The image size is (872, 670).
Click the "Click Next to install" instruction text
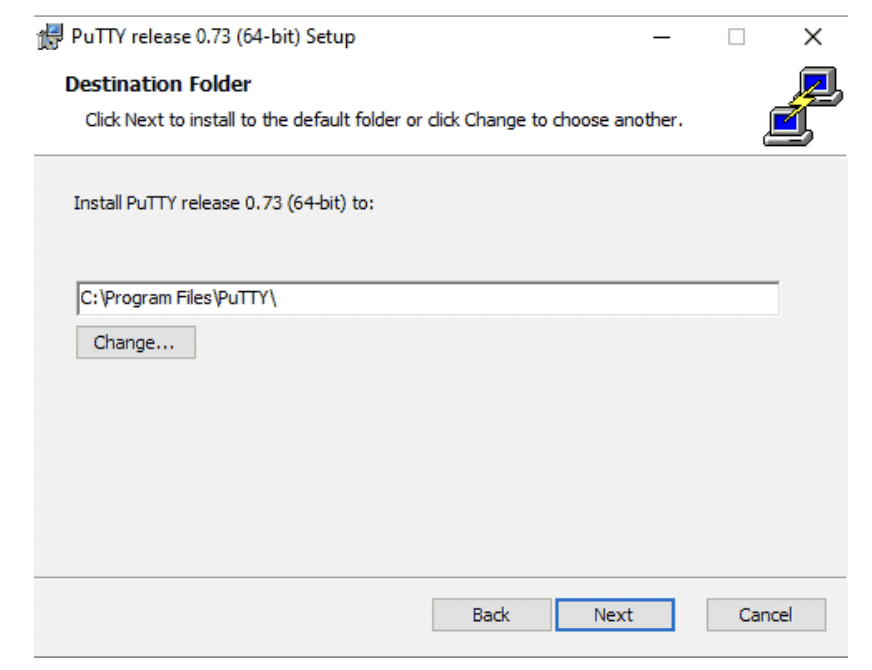383,120
